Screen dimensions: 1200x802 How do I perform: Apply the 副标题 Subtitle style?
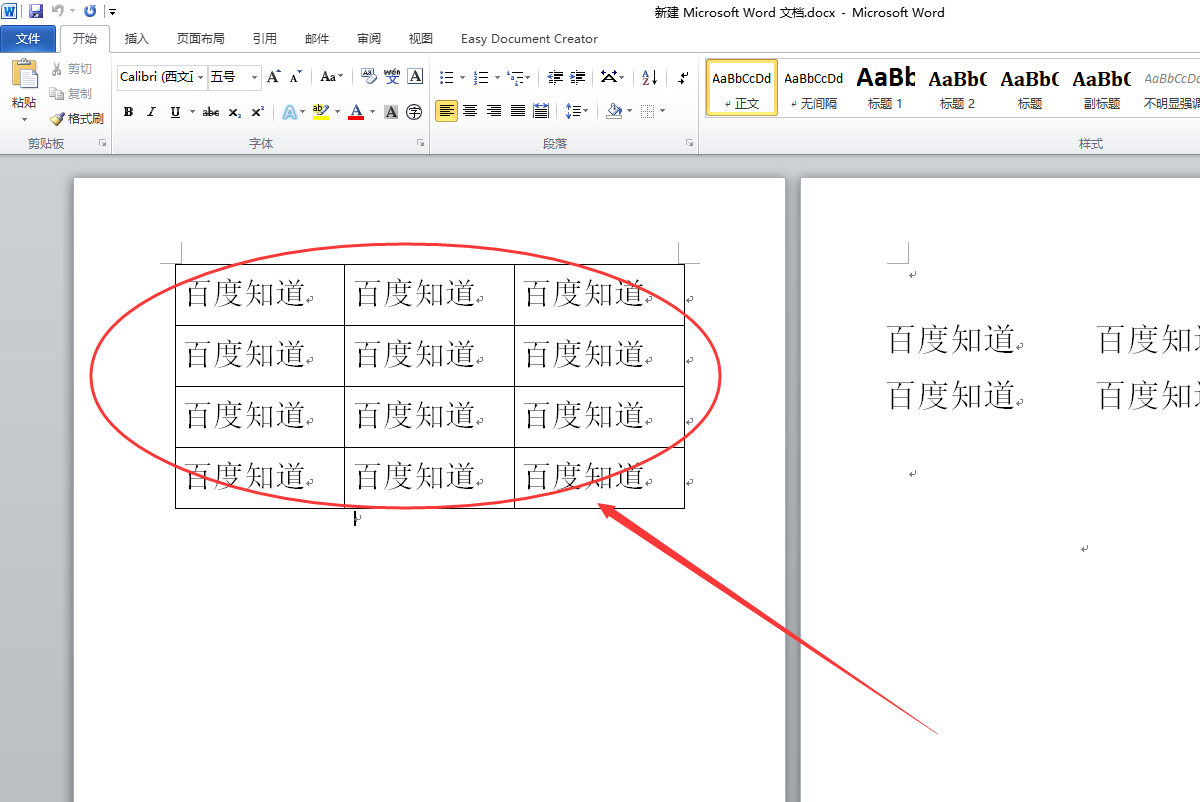coord(1101,88)
